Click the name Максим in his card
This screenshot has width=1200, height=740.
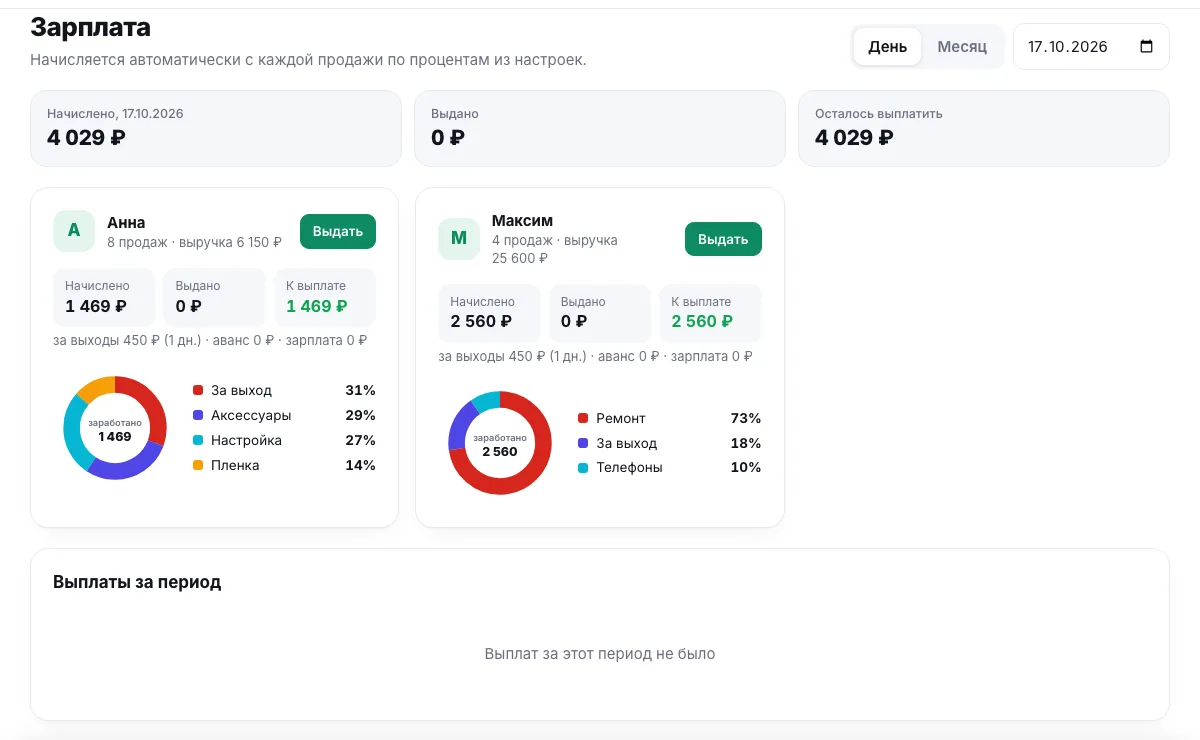point(522,220)
